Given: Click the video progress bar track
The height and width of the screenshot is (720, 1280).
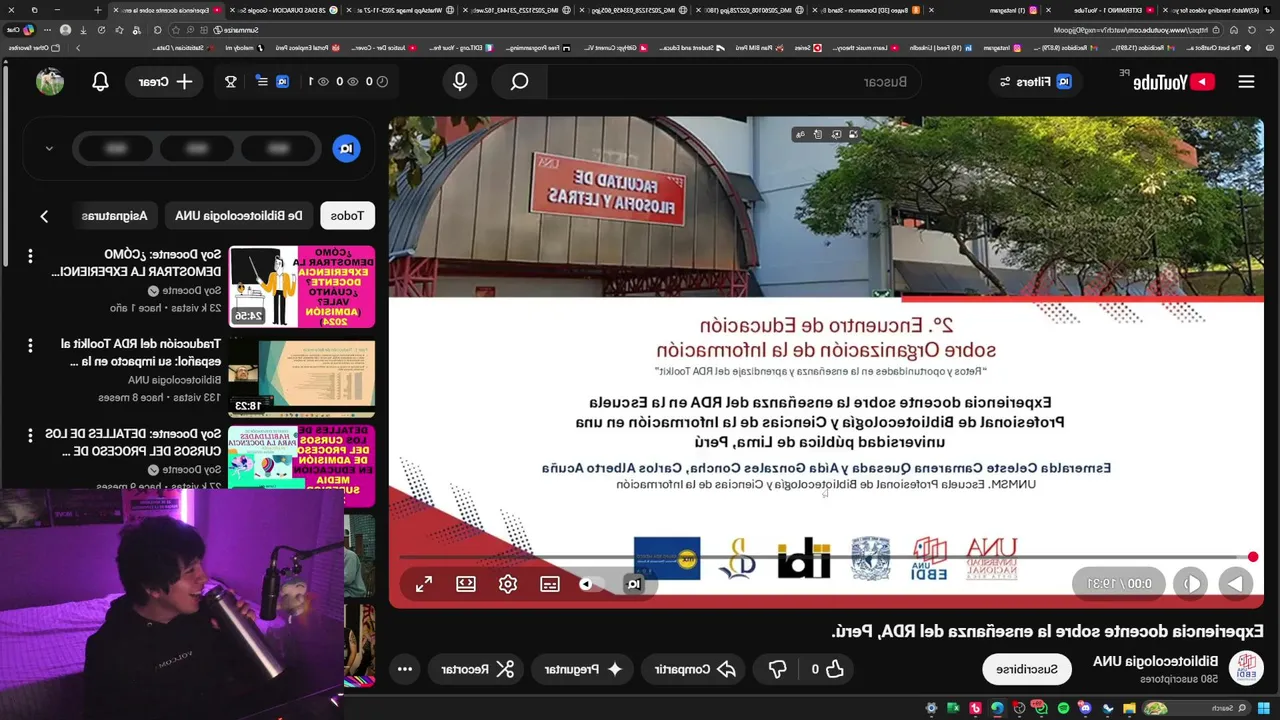Looking at the screenshot, I should click(826, 557).
